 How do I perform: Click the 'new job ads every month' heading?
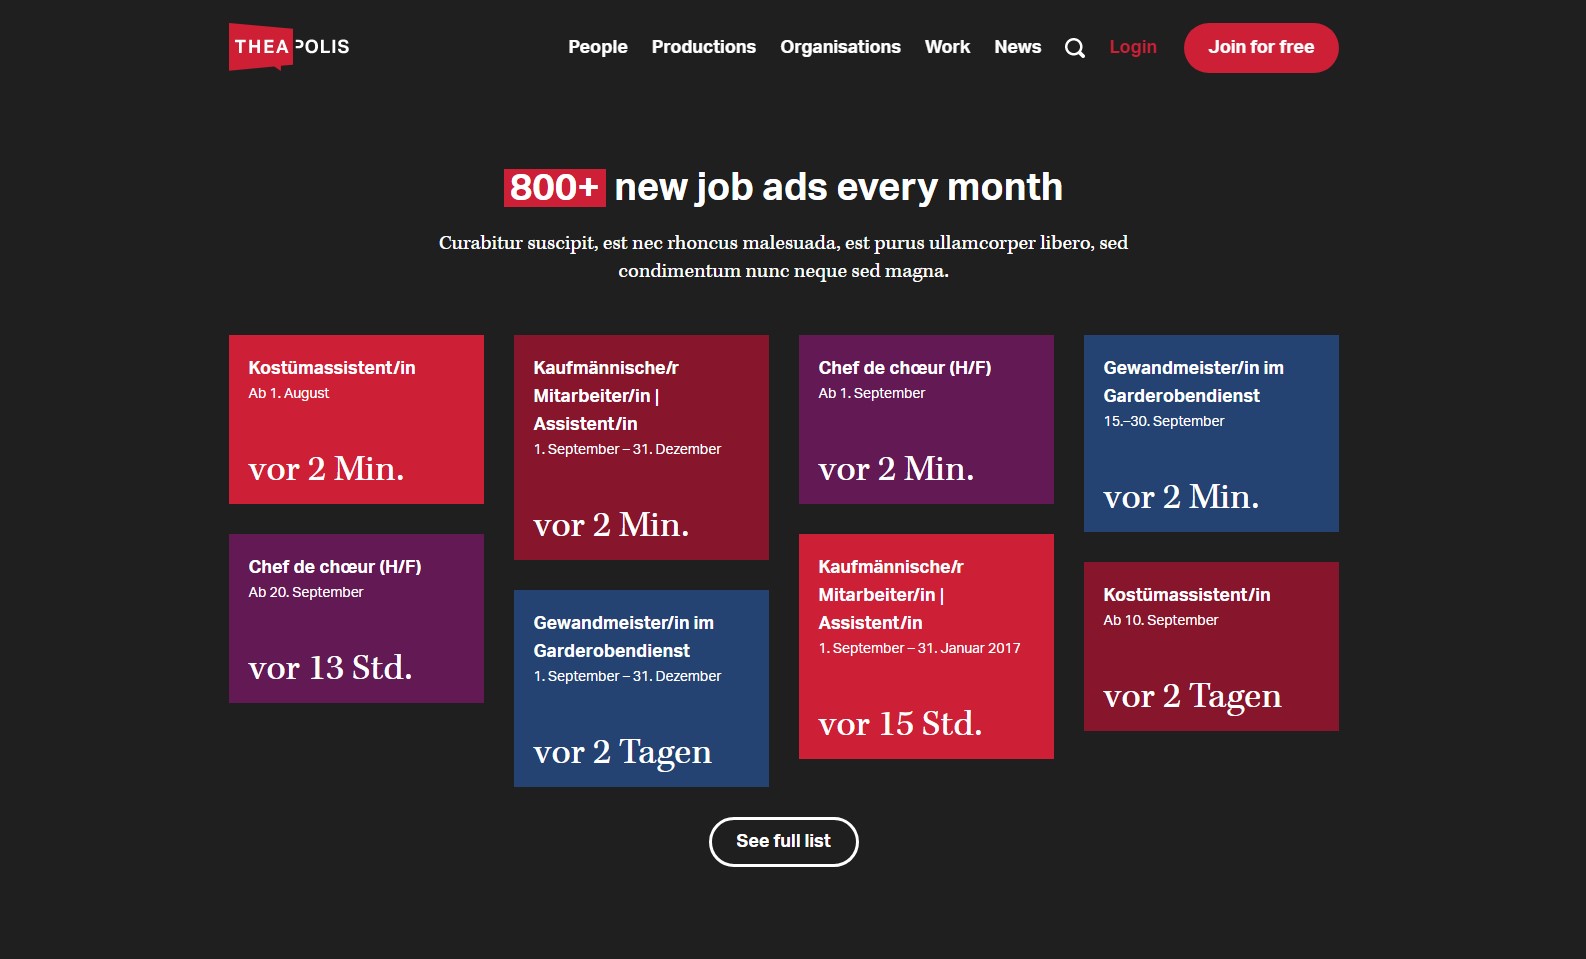click(838, 187)
